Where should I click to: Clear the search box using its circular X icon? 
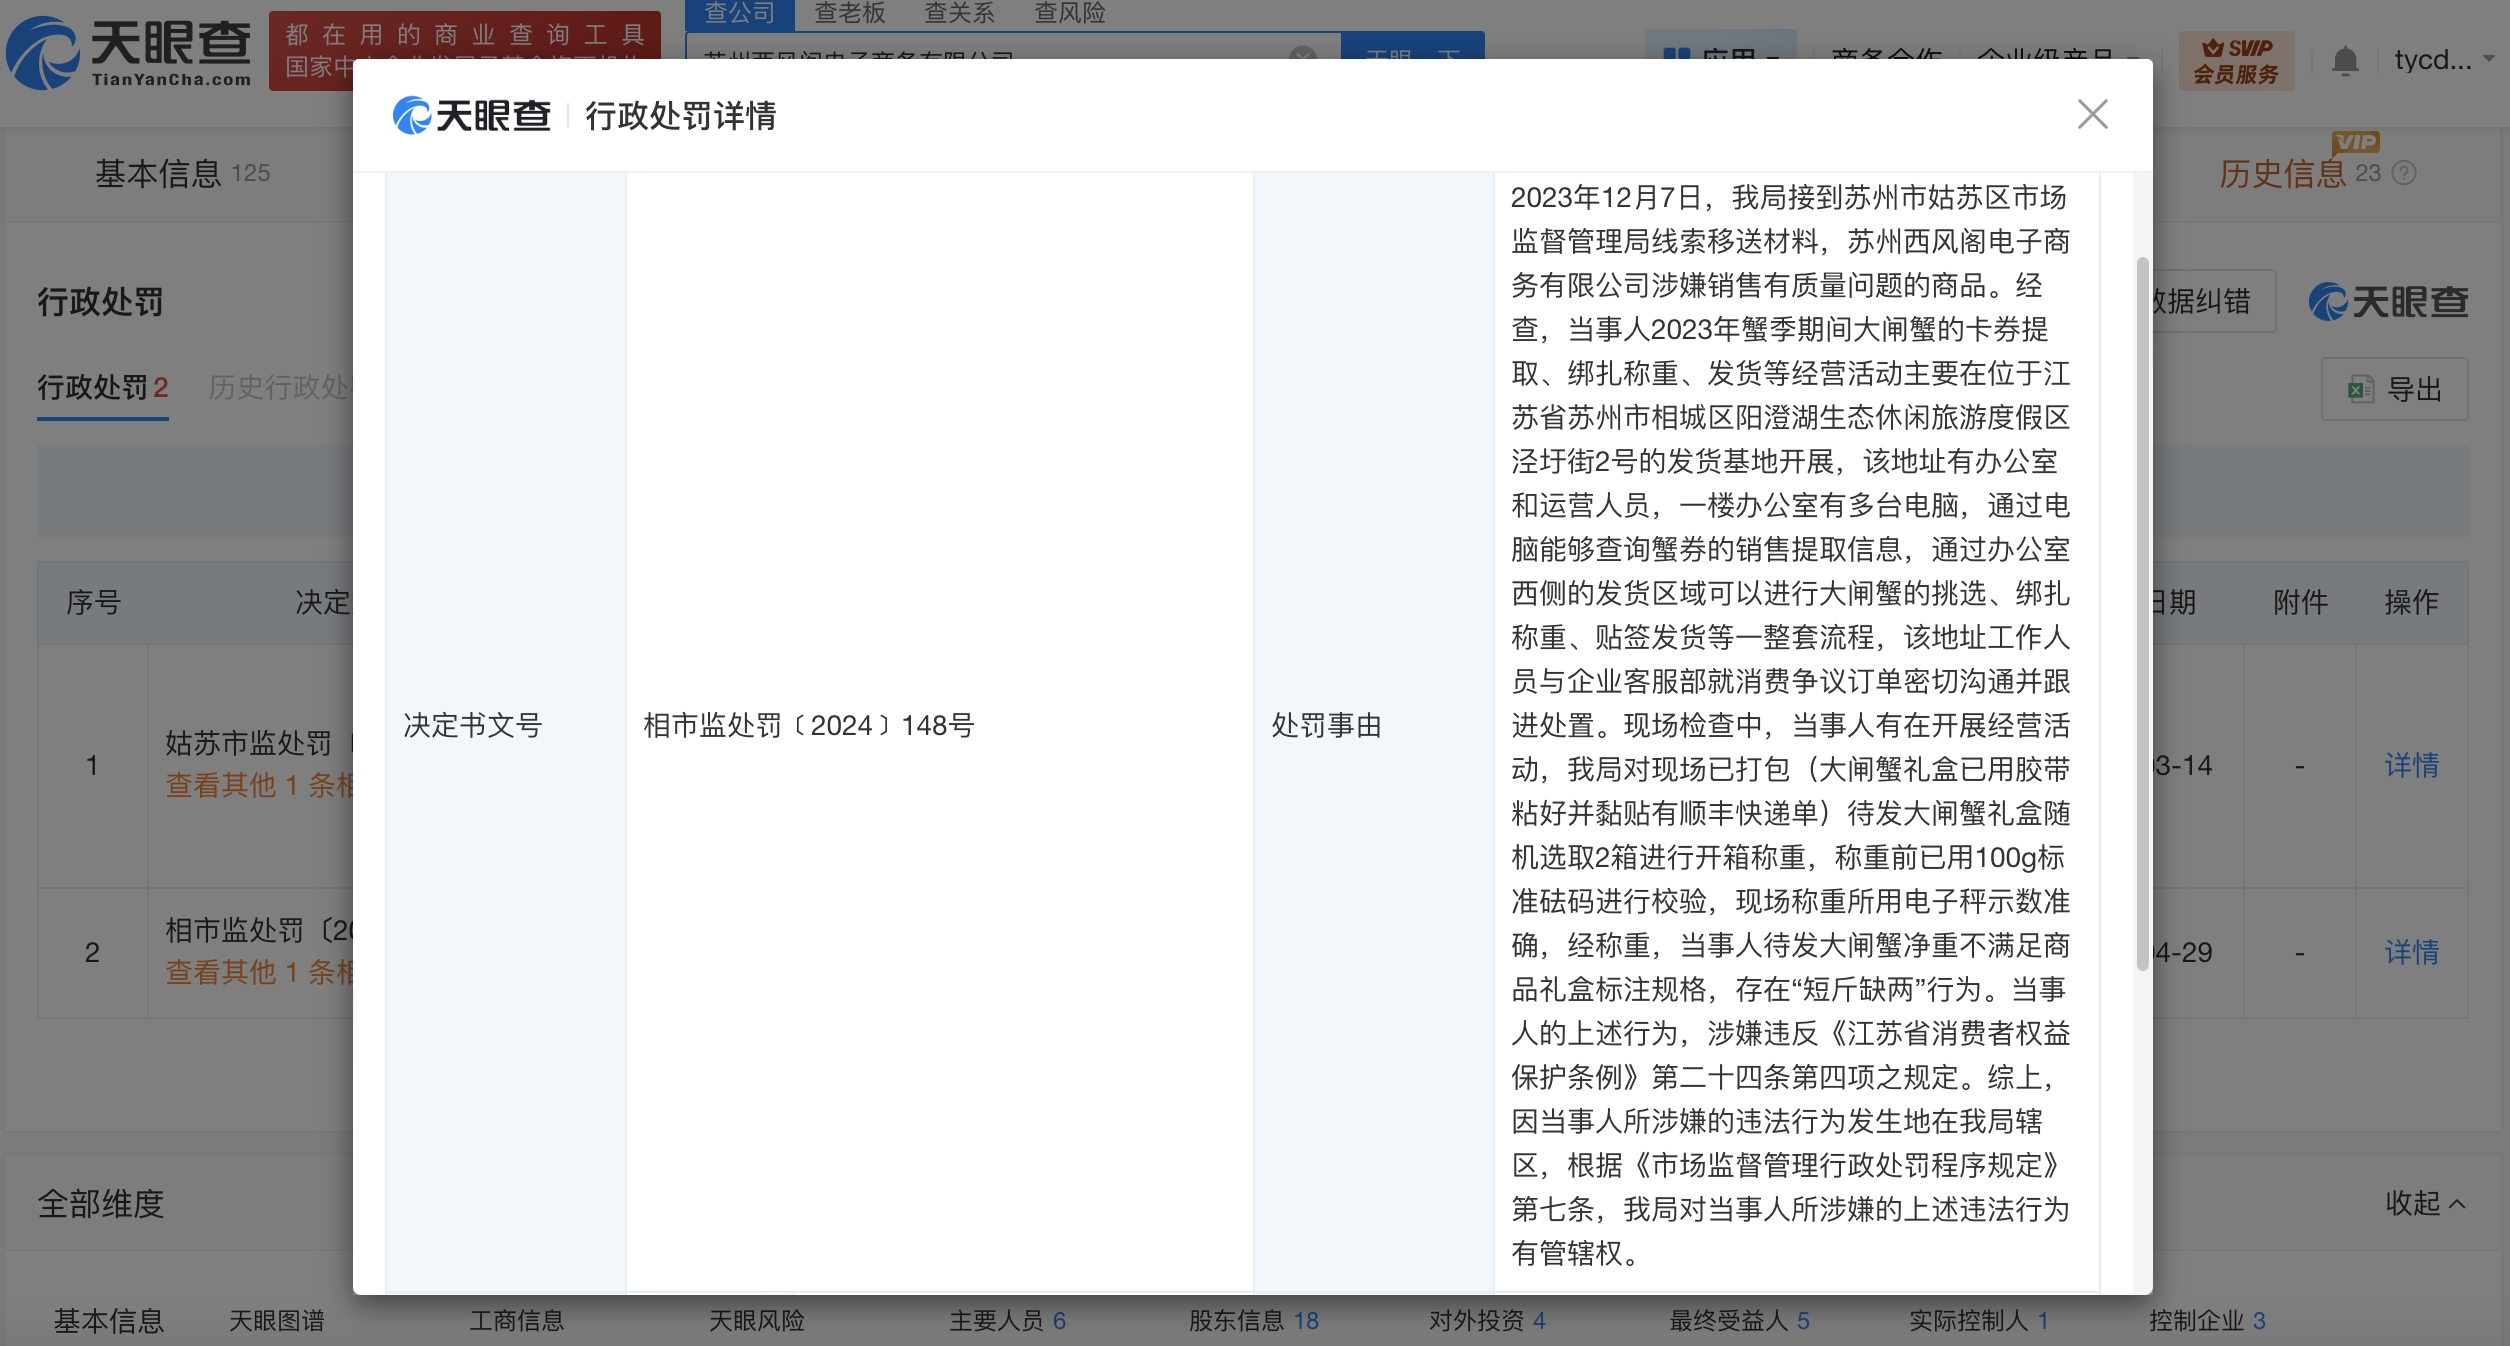(1302, 57)
